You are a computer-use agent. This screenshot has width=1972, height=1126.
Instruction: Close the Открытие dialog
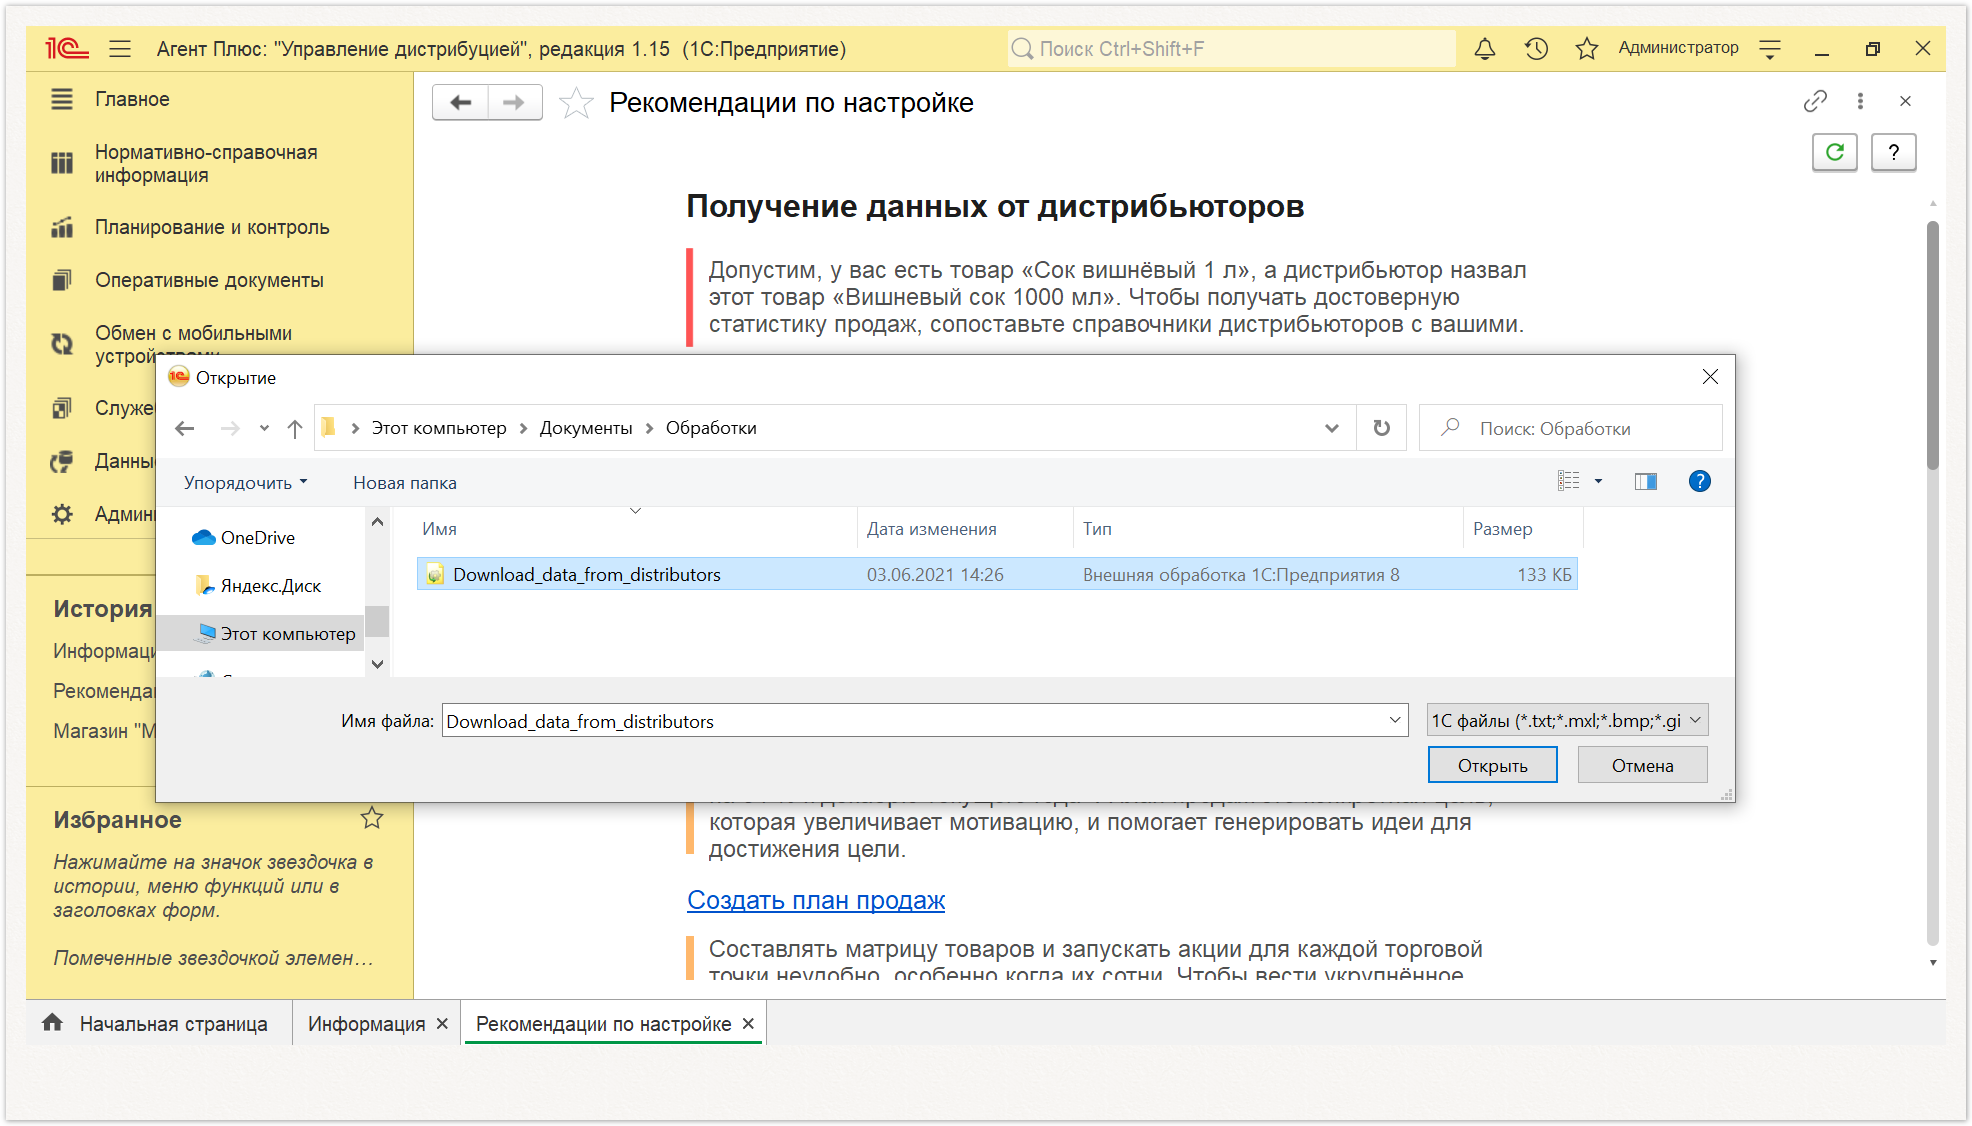pos(1710,377)
